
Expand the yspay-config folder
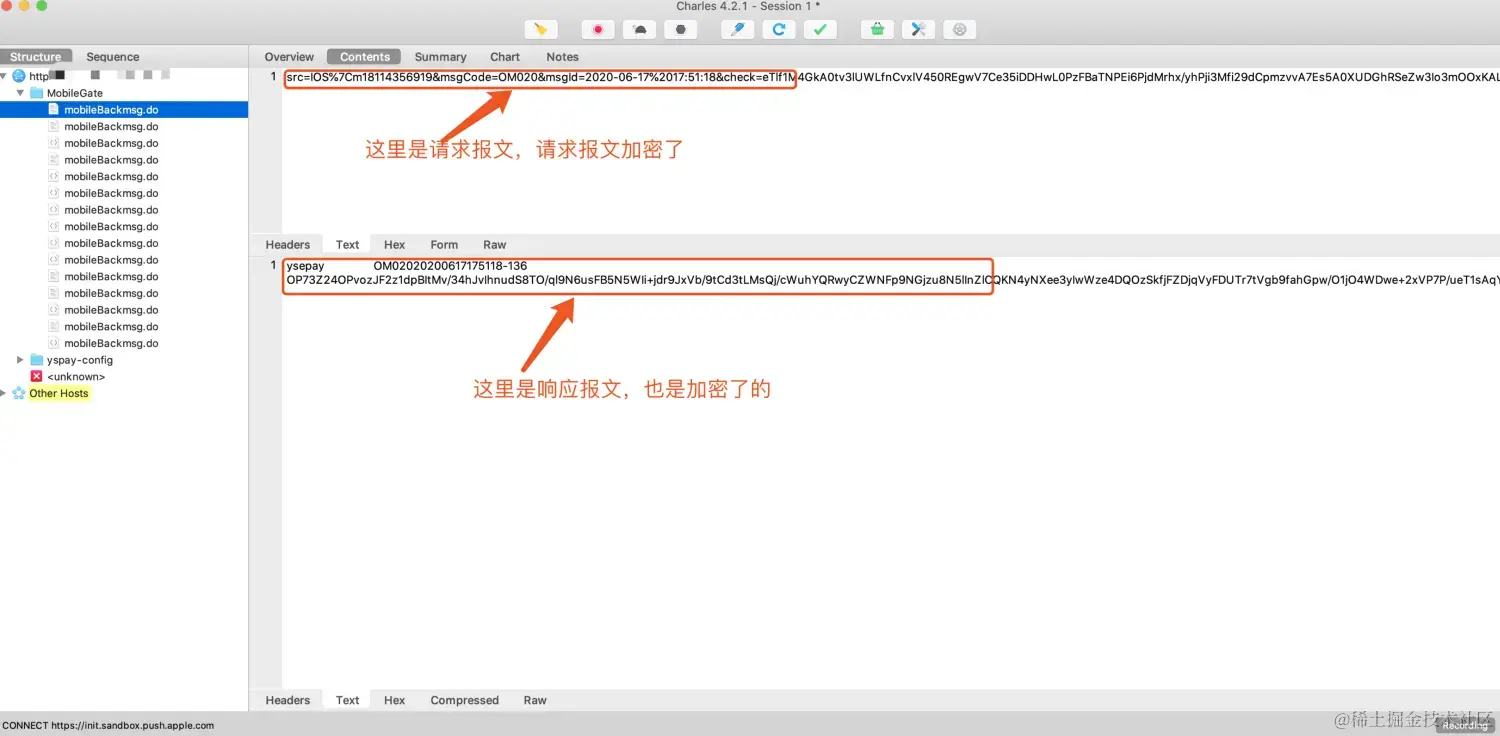coord(20,360)
